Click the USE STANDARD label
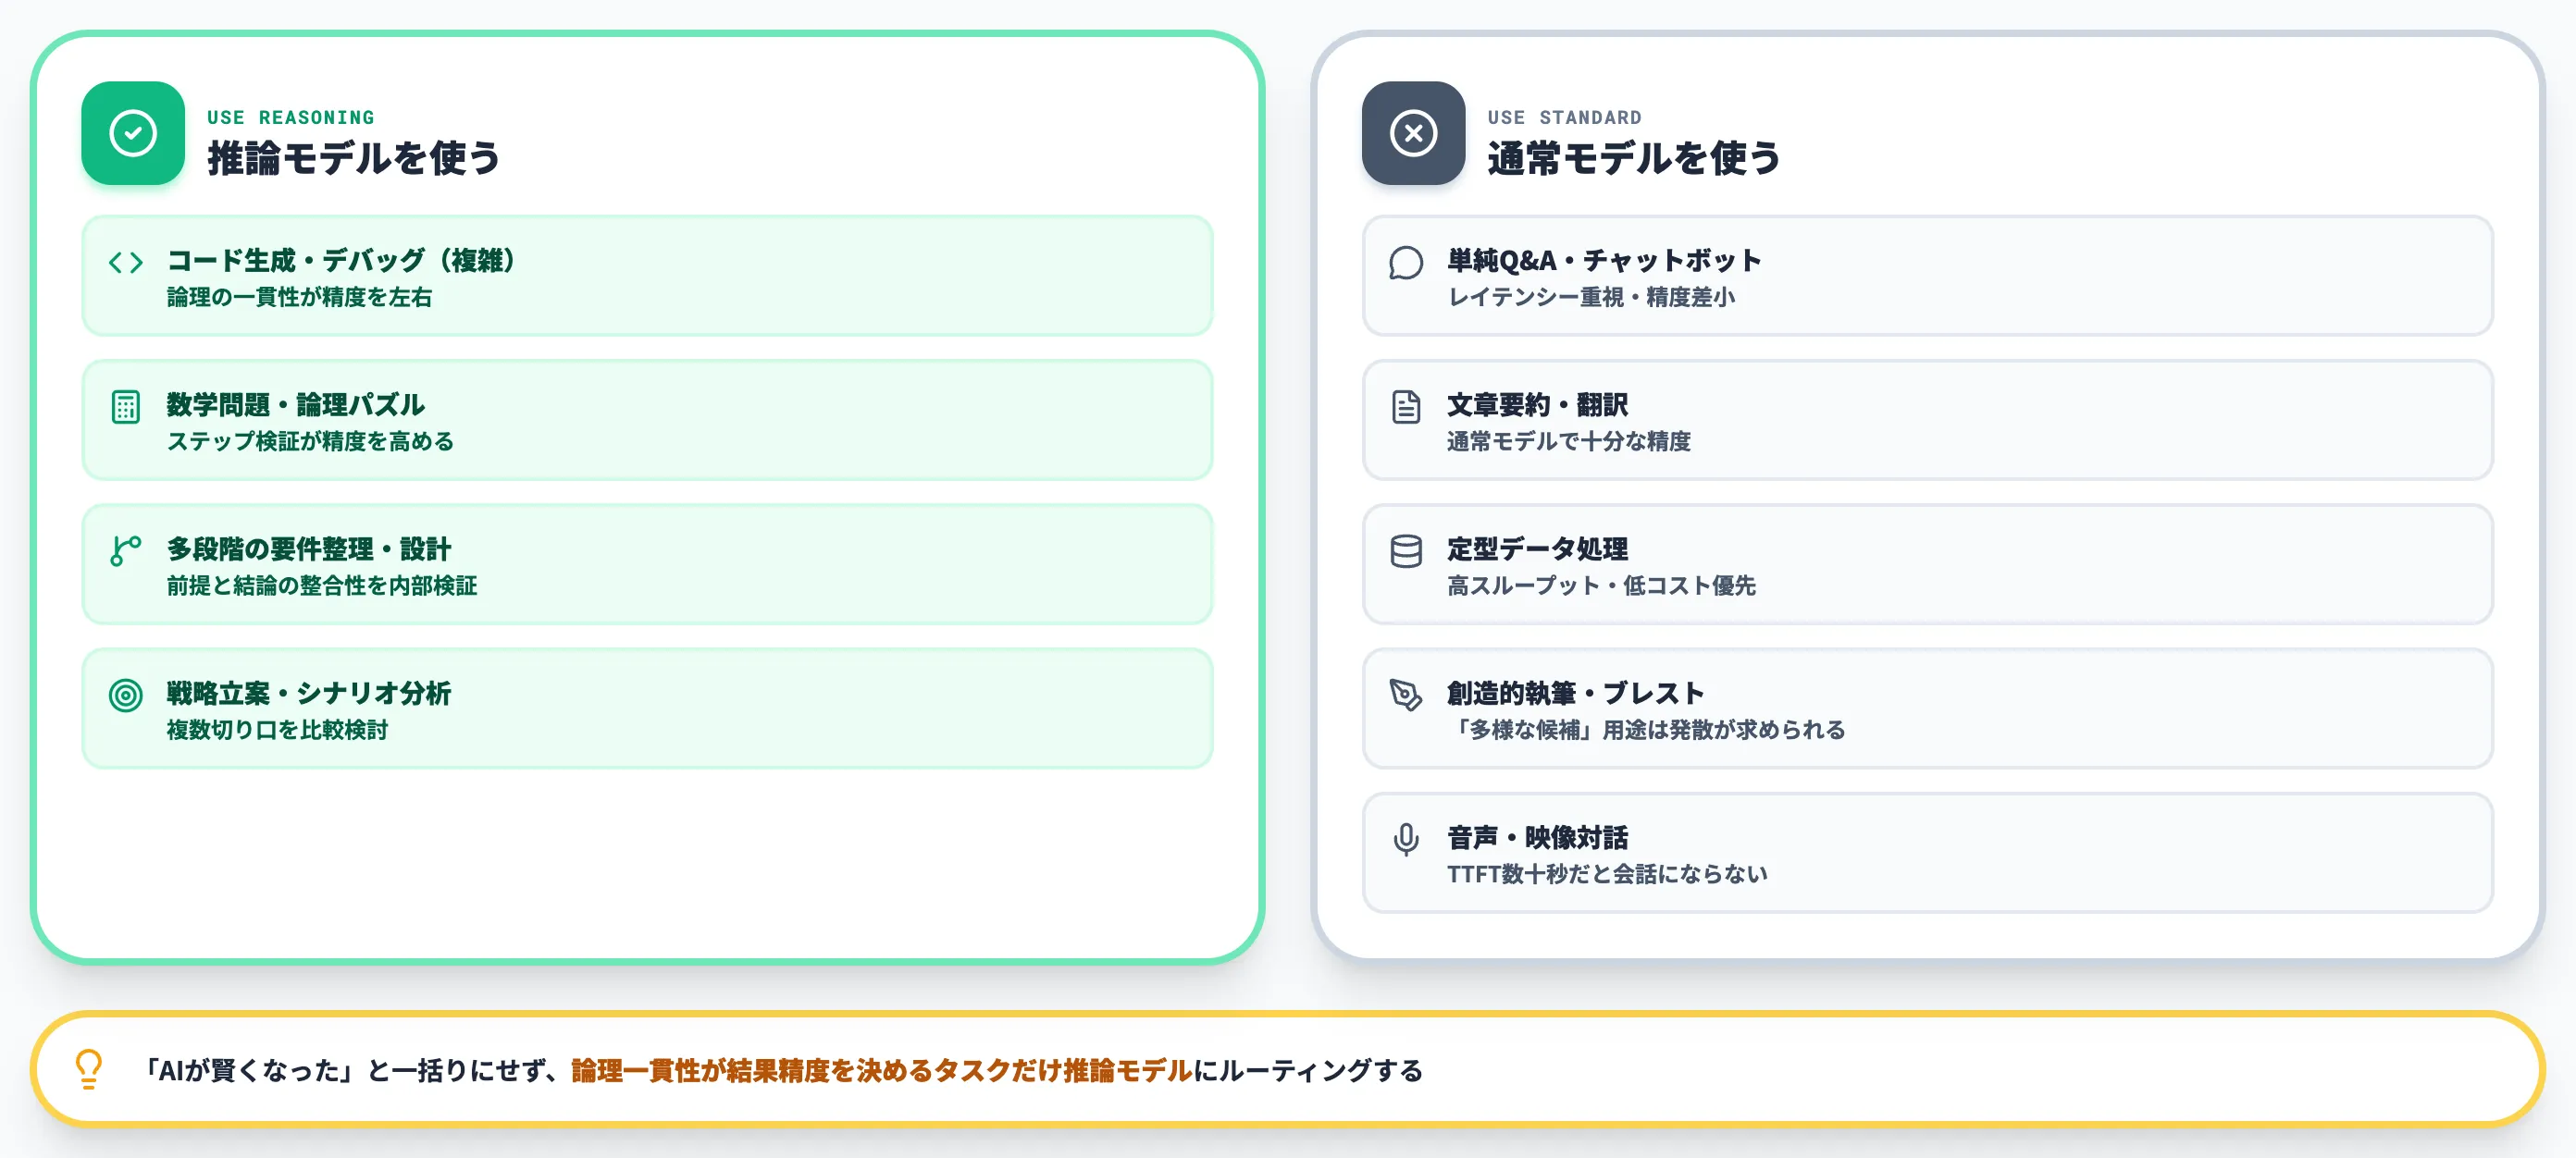 pyautogui.click(x=1564, y=117)
